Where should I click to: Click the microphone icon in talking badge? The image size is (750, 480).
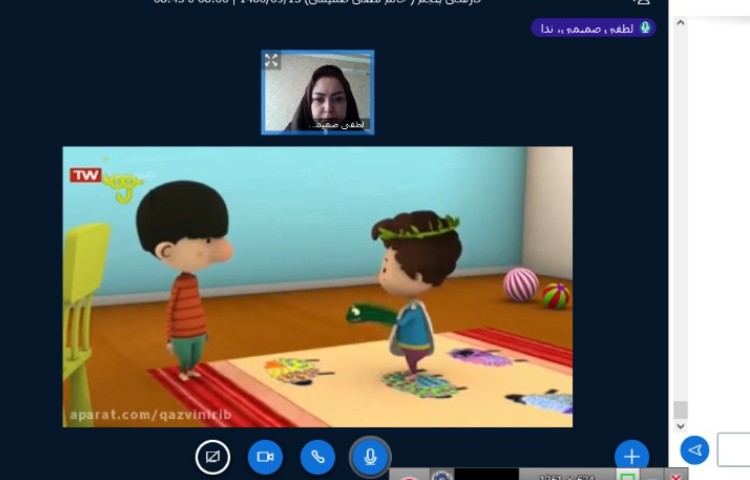click(645, 28)
